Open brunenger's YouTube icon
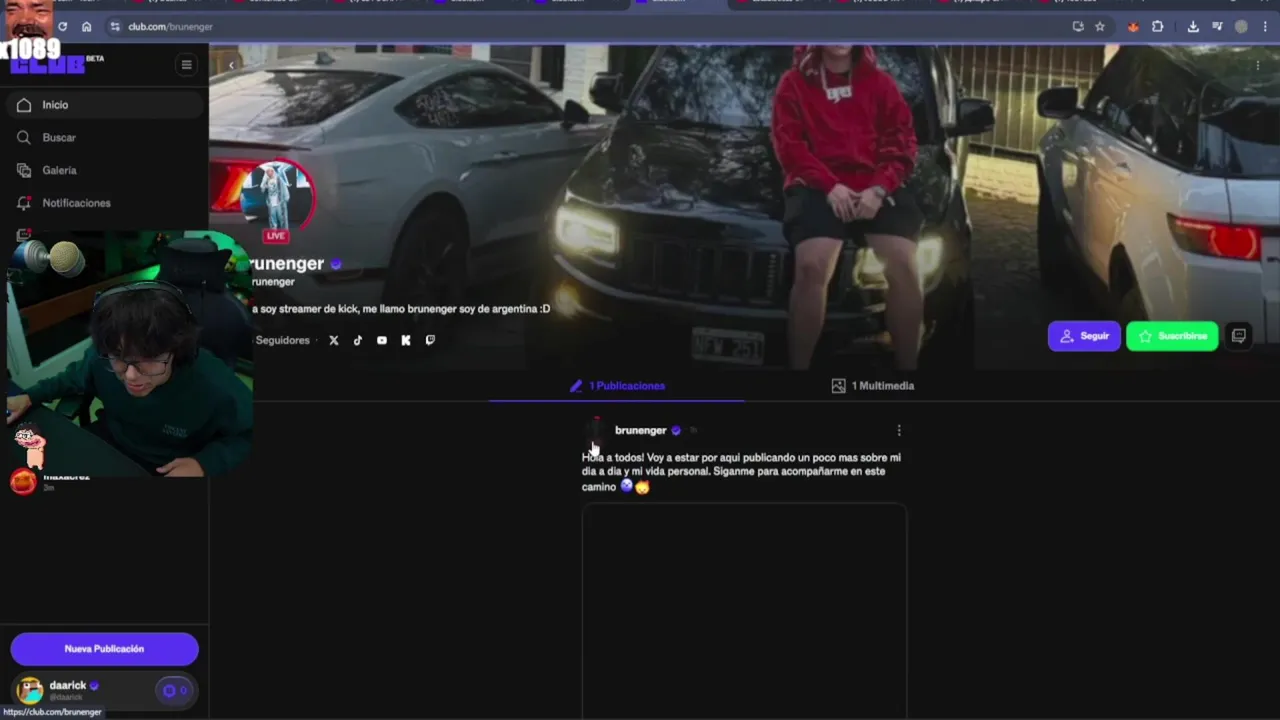The image size is (1280, 720). [382, 340]
